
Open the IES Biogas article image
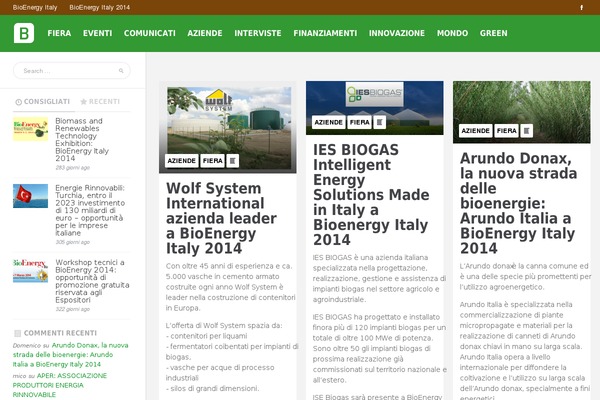[x=375, y=108]
